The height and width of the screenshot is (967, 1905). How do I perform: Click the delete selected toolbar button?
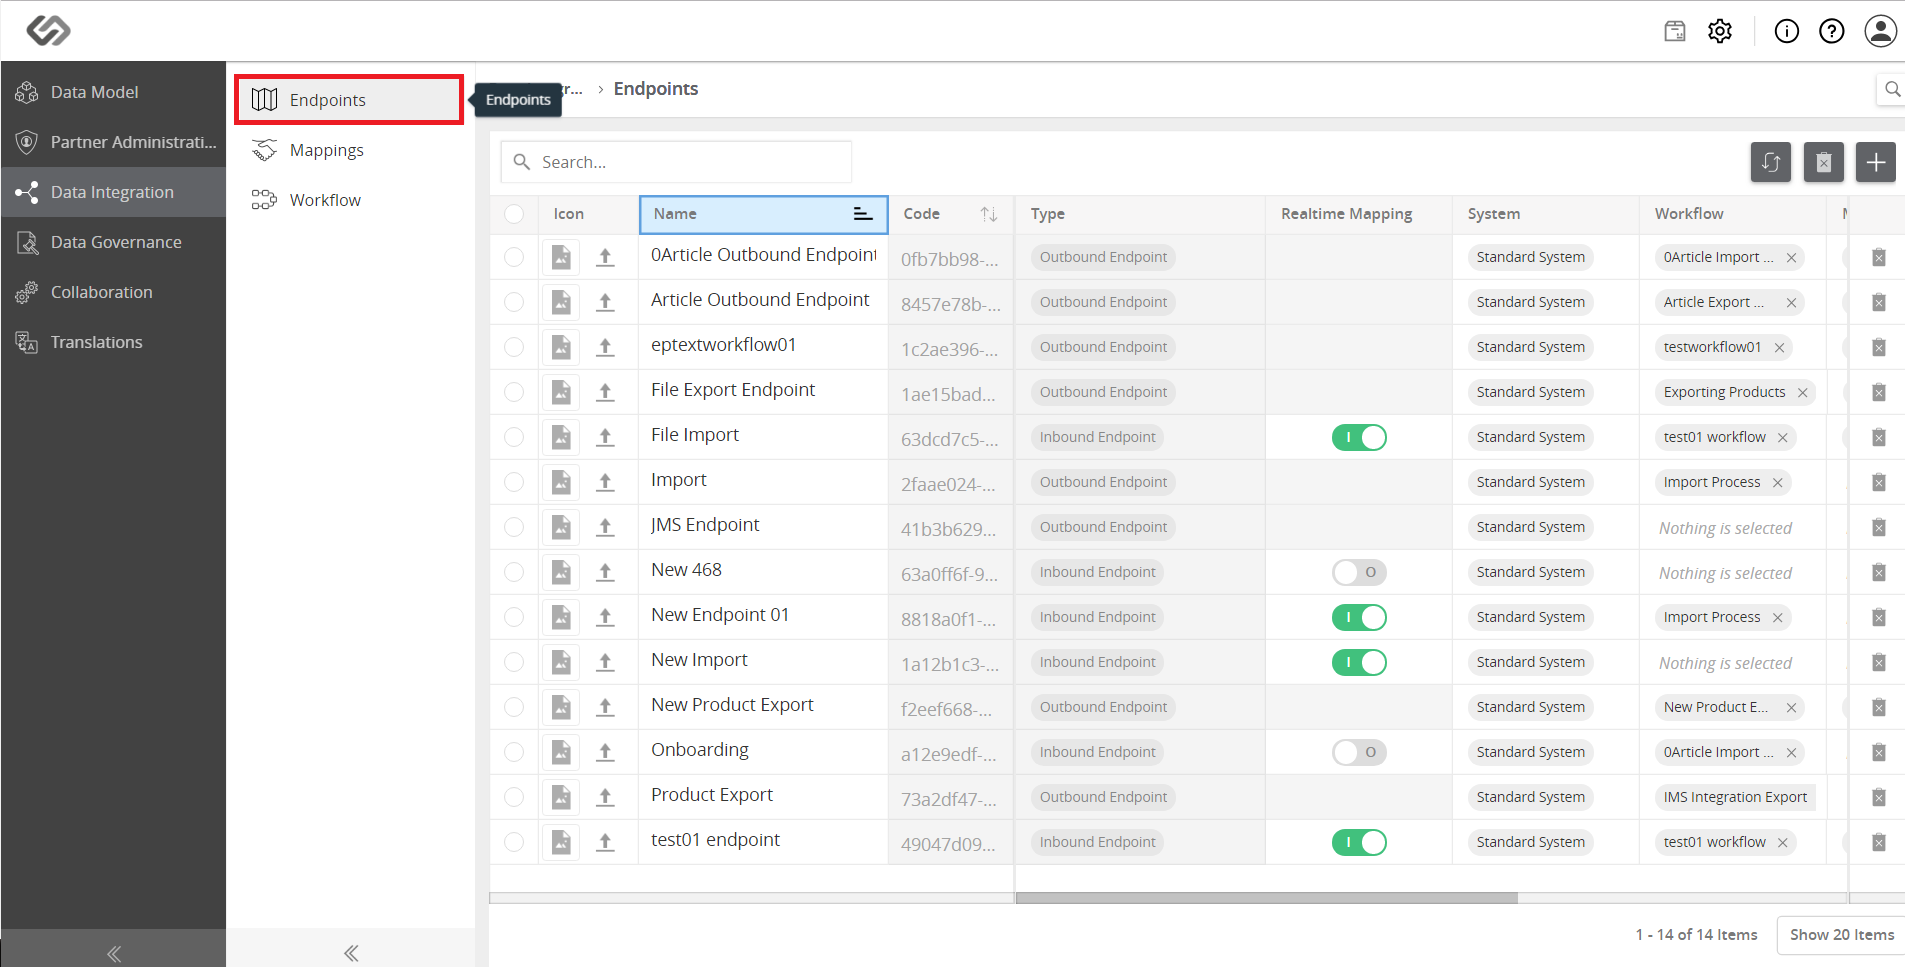(1824, 162)
